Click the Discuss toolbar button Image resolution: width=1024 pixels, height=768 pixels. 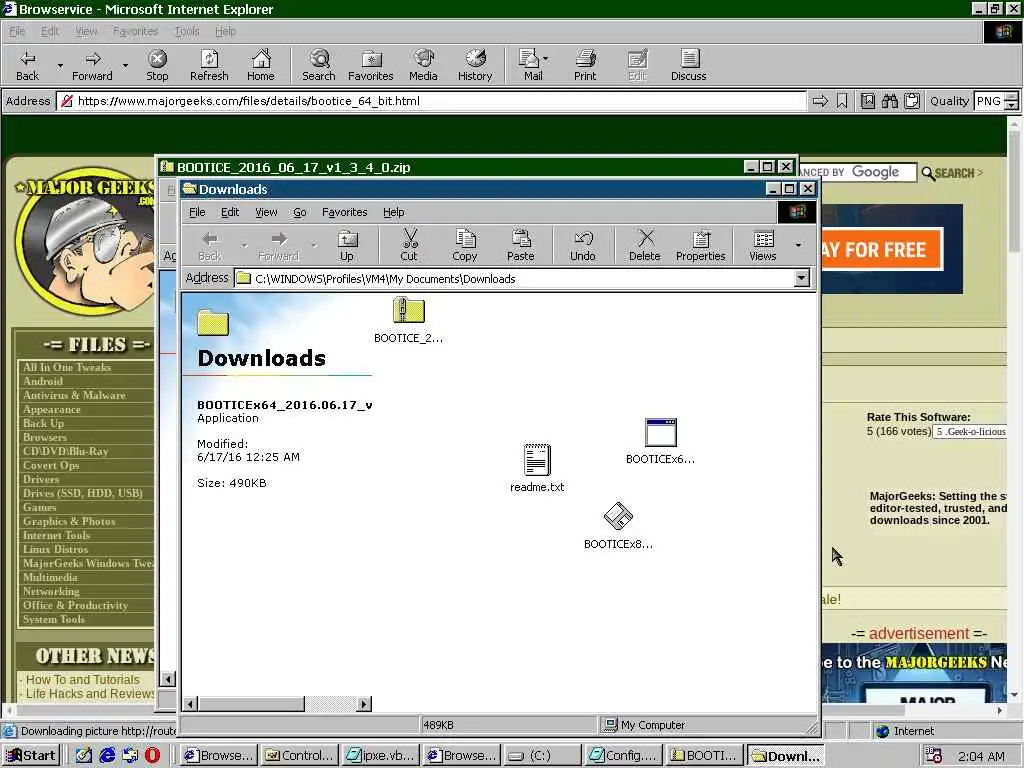(x=688, y=66)
